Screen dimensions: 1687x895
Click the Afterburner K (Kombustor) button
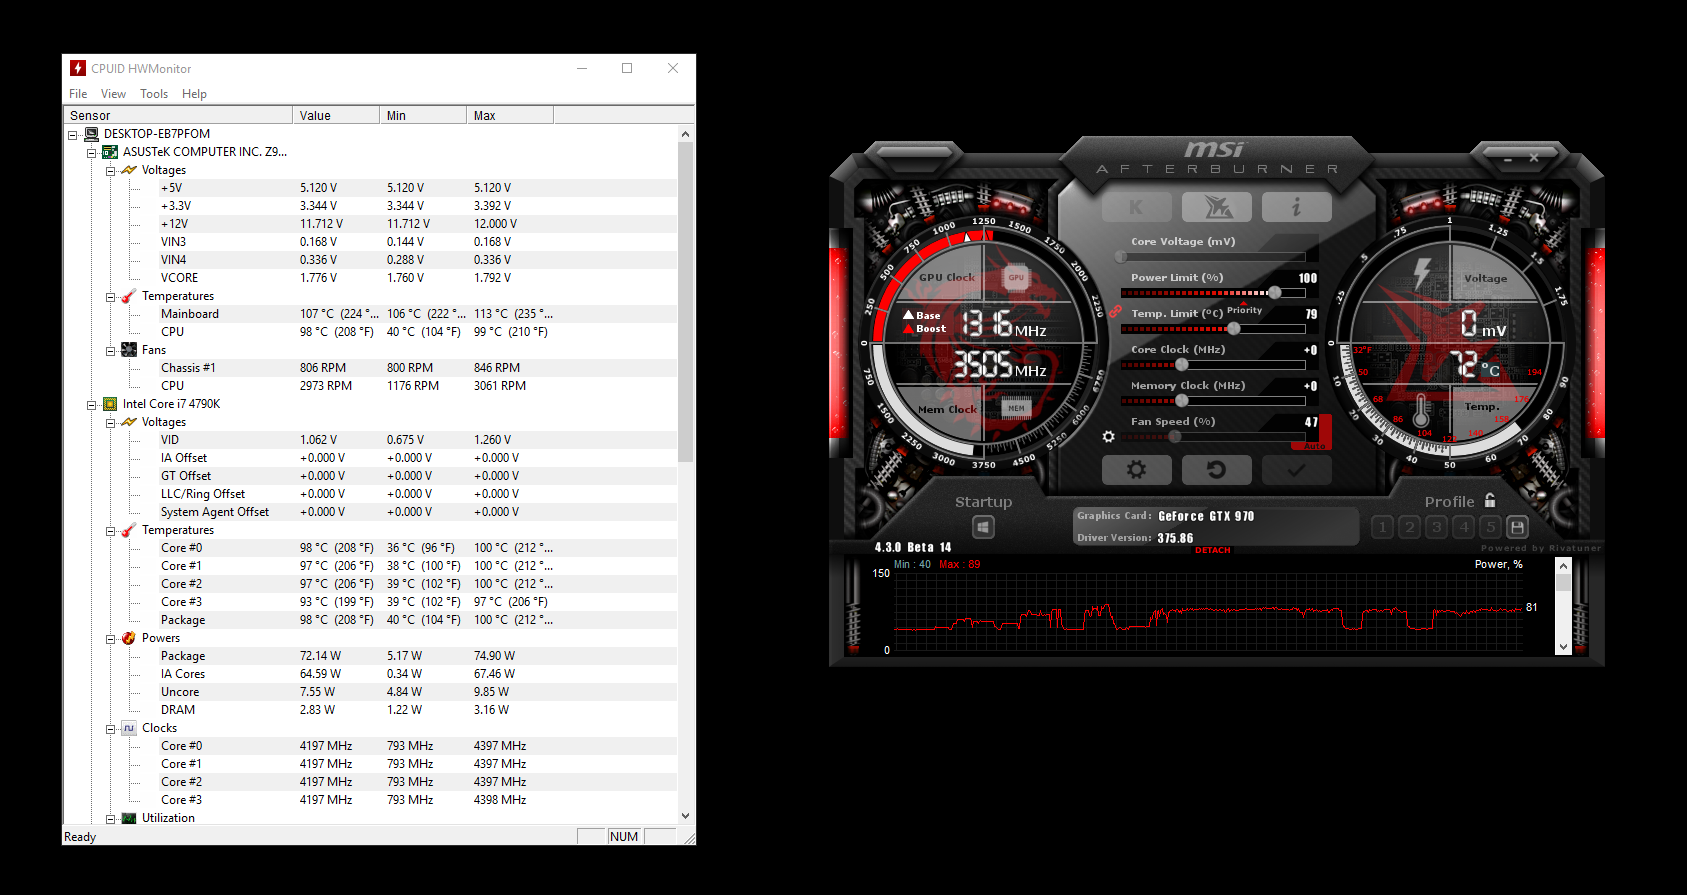coord(1136,207)
